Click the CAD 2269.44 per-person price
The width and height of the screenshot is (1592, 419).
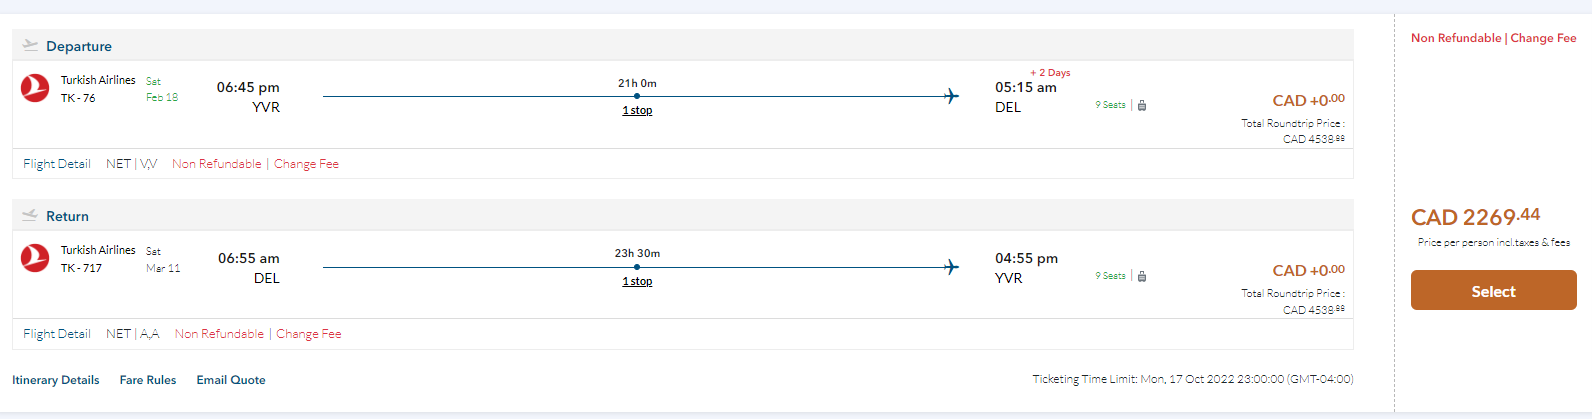coord(1475,217)
